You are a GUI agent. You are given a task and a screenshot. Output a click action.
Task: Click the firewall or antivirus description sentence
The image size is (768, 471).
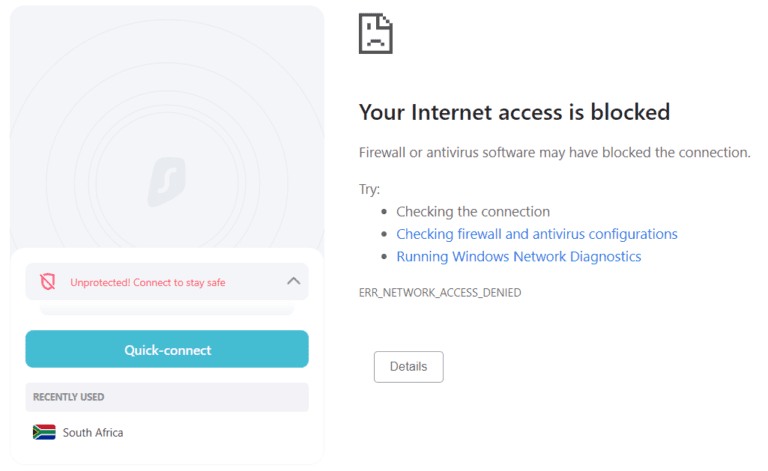click(x=554, y=152)
